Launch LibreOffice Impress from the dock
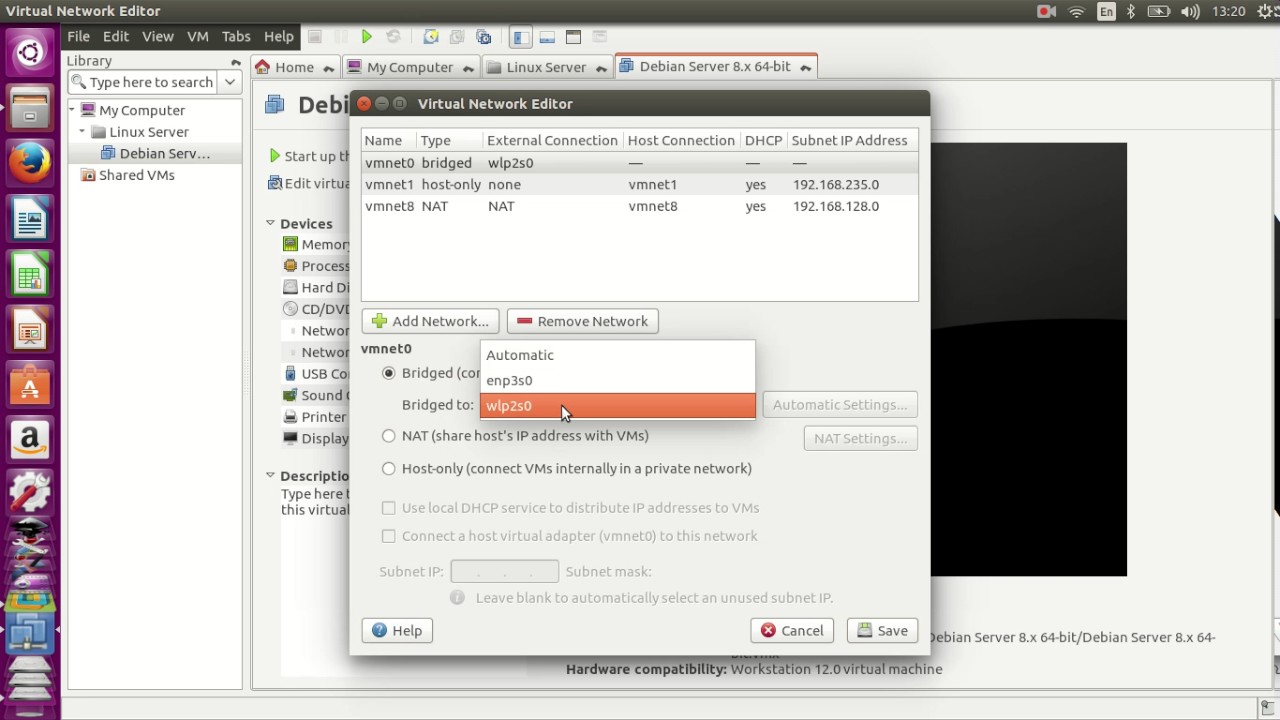The width and height of the screenshot is (1280, 720). point(30,329)
